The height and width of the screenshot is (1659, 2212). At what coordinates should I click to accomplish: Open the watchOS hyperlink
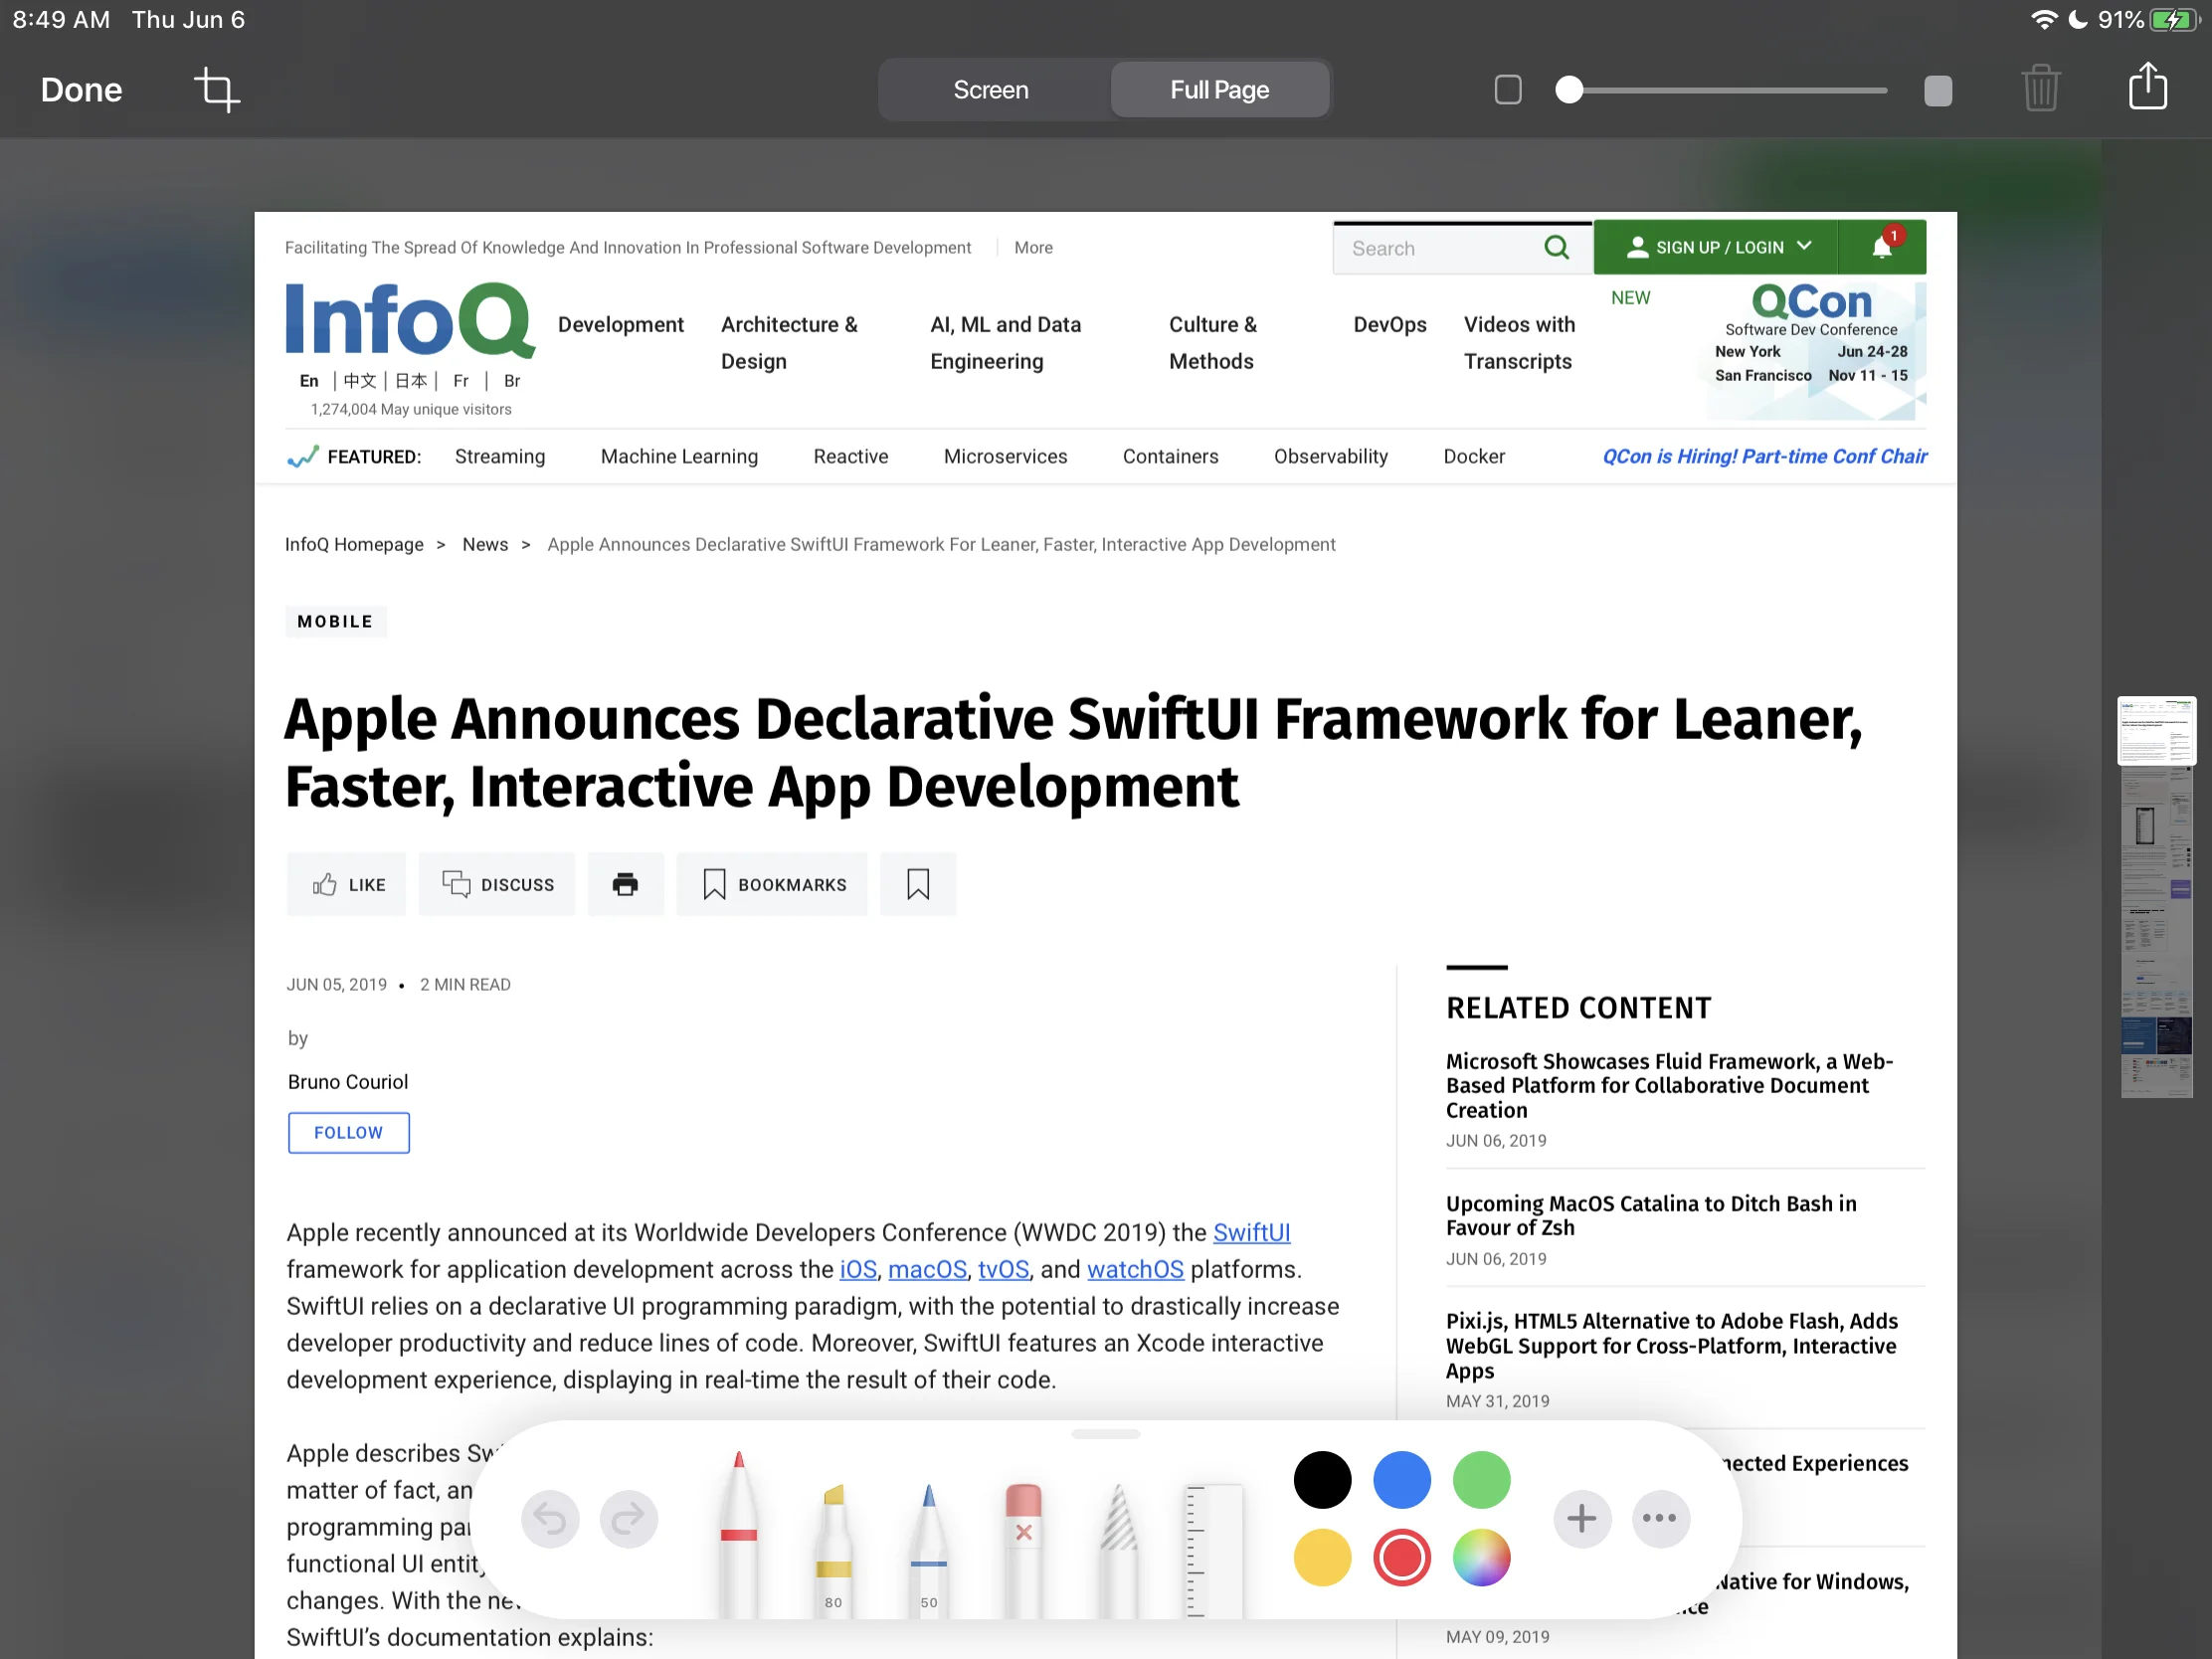(1135, 1269)
